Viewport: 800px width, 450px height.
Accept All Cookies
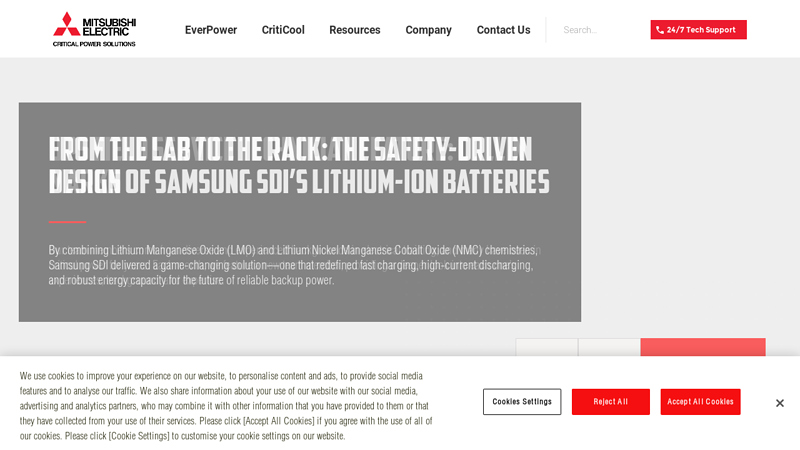[700, 402]
